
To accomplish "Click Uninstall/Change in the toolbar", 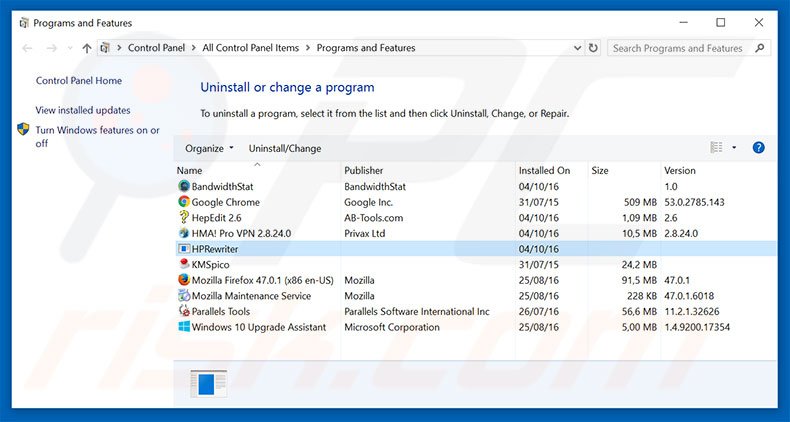I will pos(285,149).
